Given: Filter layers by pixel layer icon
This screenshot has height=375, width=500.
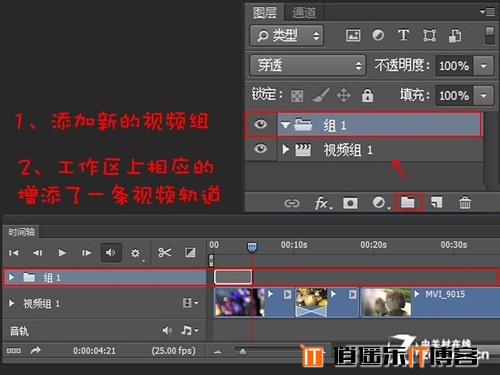Looking at the screenshot, I should [353, 35].
